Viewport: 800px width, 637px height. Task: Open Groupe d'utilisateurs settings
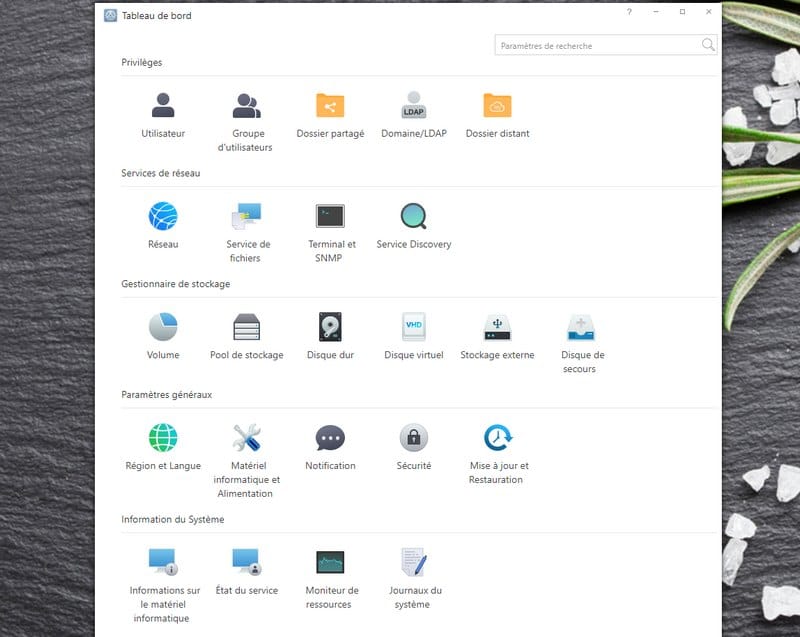coord(247,106)
